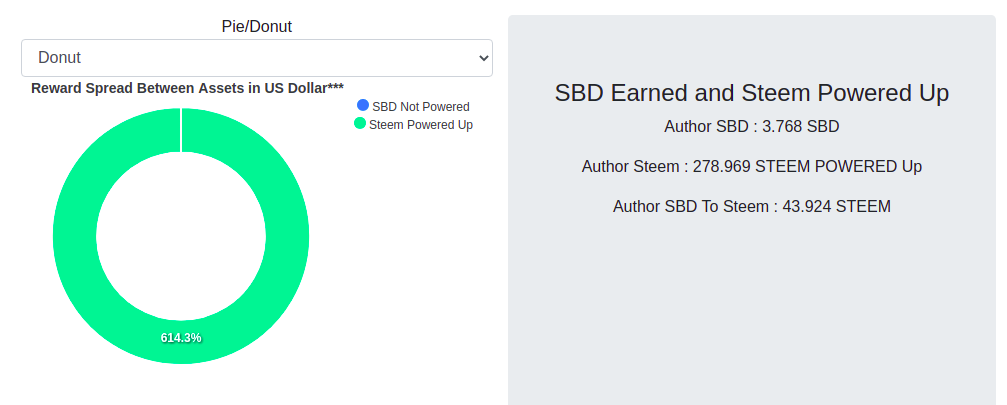
Task: Click the green donut ring segment
Action: pyautogui.click(x=75, y=235)
